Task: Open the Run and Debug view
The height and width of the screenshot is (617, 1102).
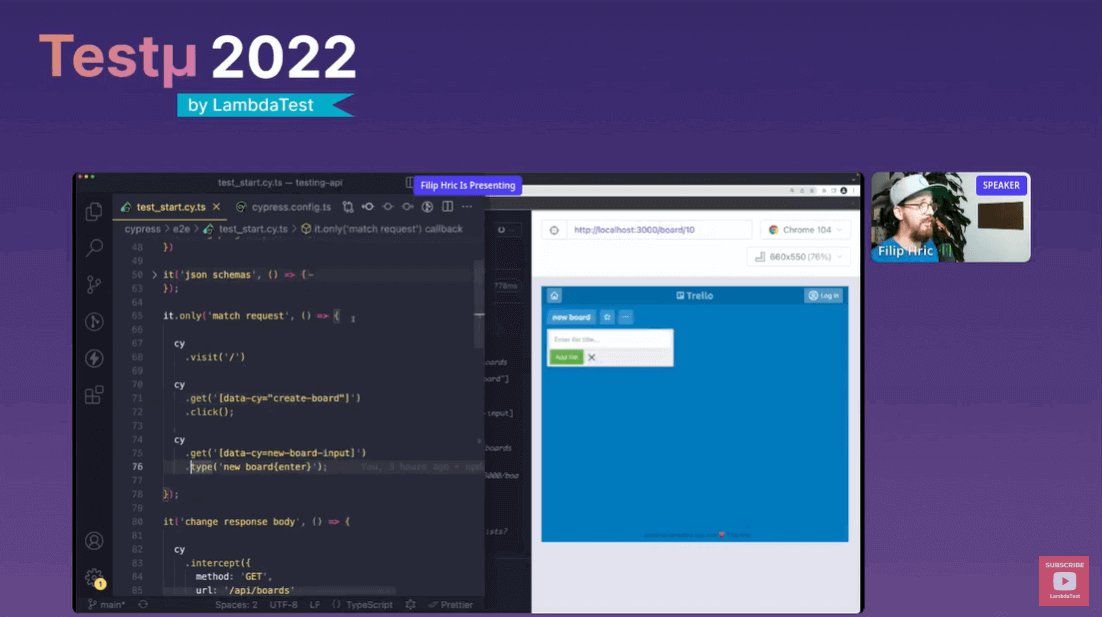Action: pyautogui.click(x=94, y=322)
